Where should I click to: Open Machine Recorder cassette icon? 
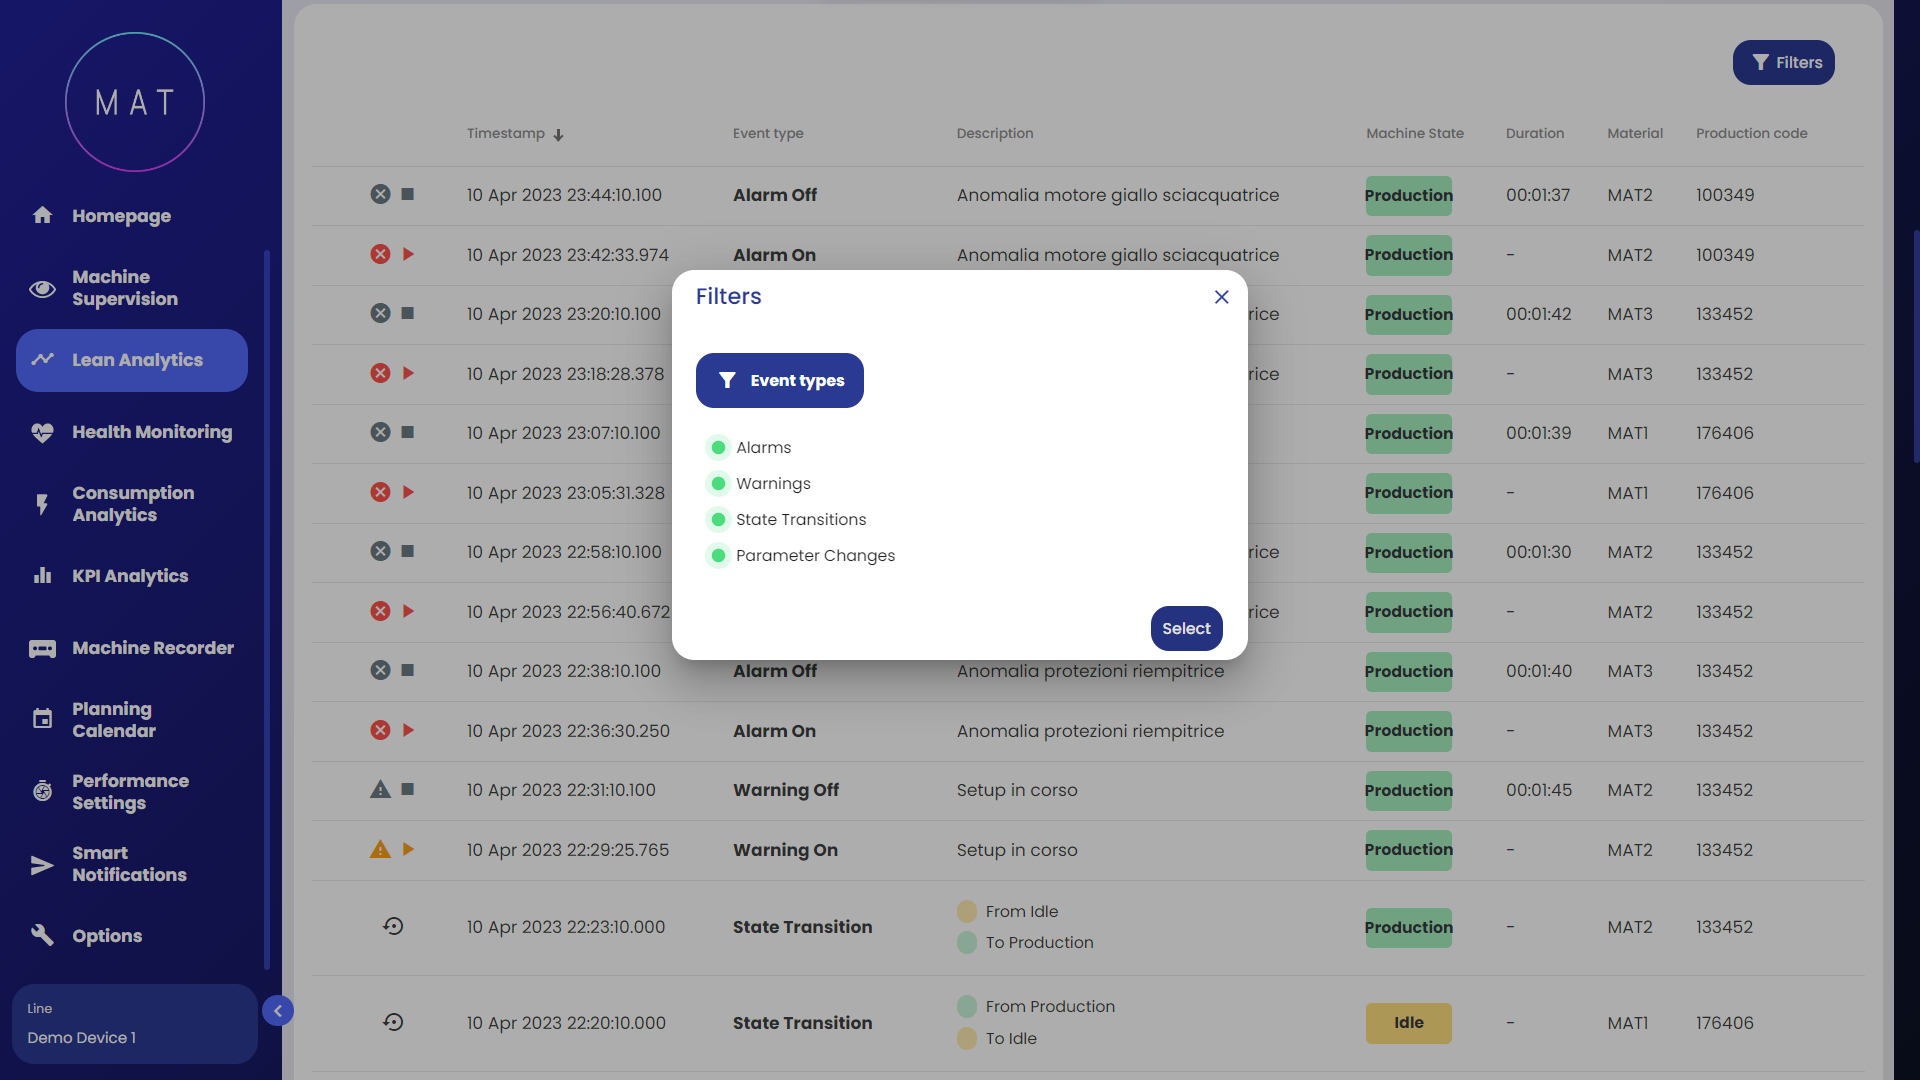point(42,648)
